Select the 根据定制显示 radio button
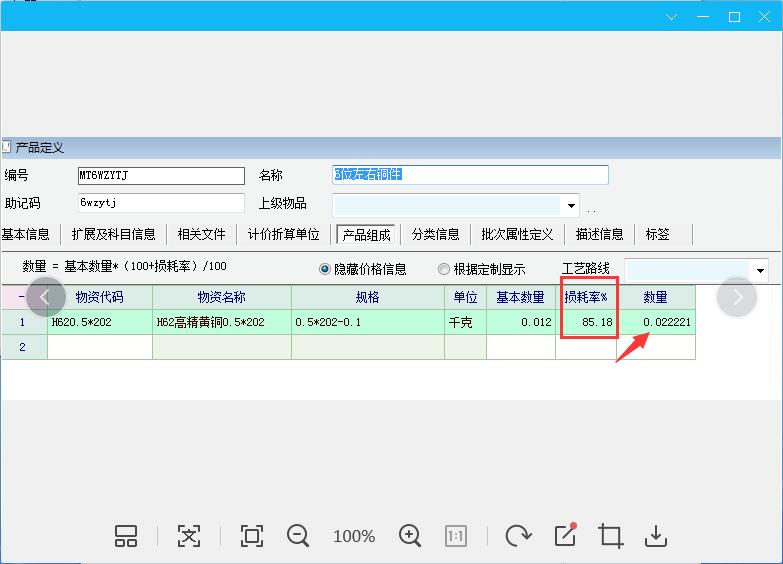 [444, 269]
